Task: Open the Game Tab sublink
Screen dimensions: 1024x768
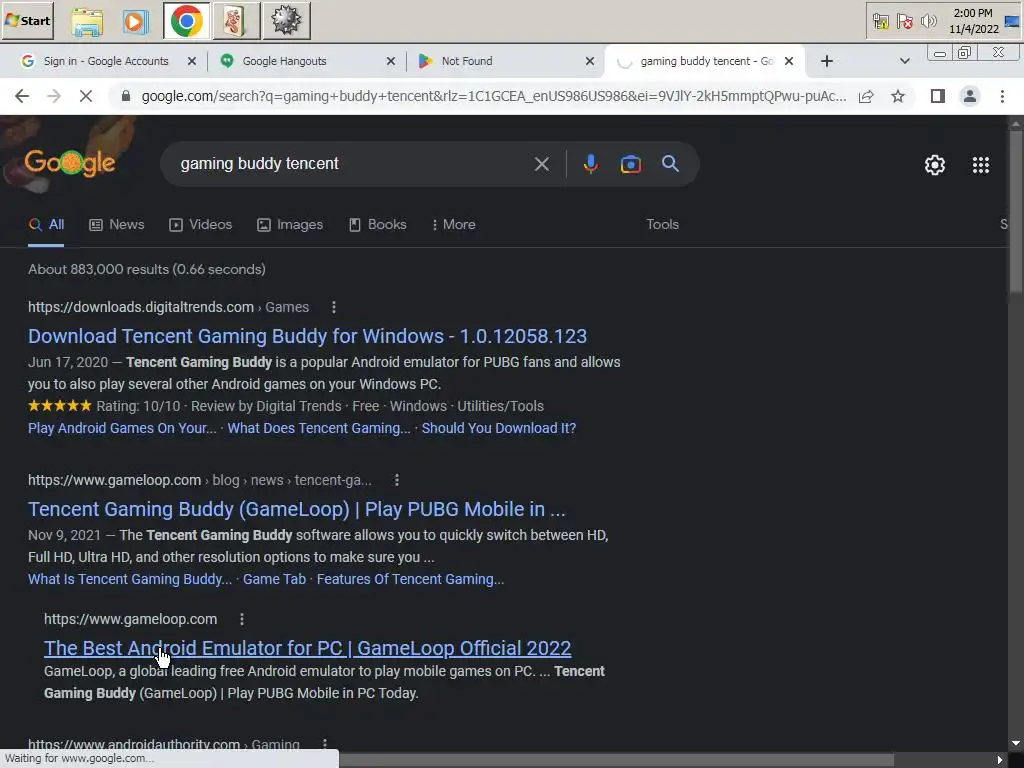Action: click(274, 579)
